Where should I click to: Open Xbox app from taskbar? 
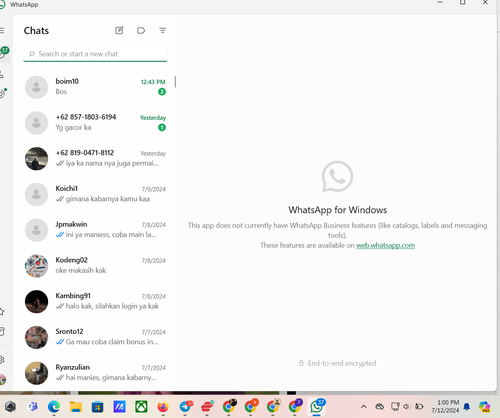[x=141, y=407]
